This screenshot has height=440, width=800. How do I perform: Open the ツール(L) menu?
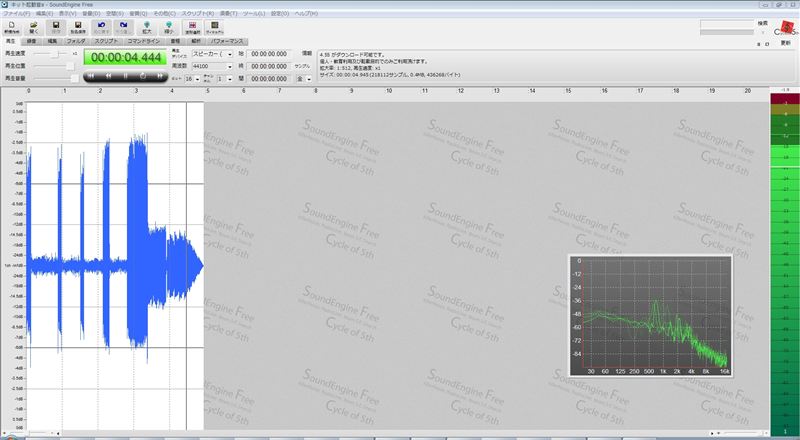pyautogui.click(x=254, y=14)
